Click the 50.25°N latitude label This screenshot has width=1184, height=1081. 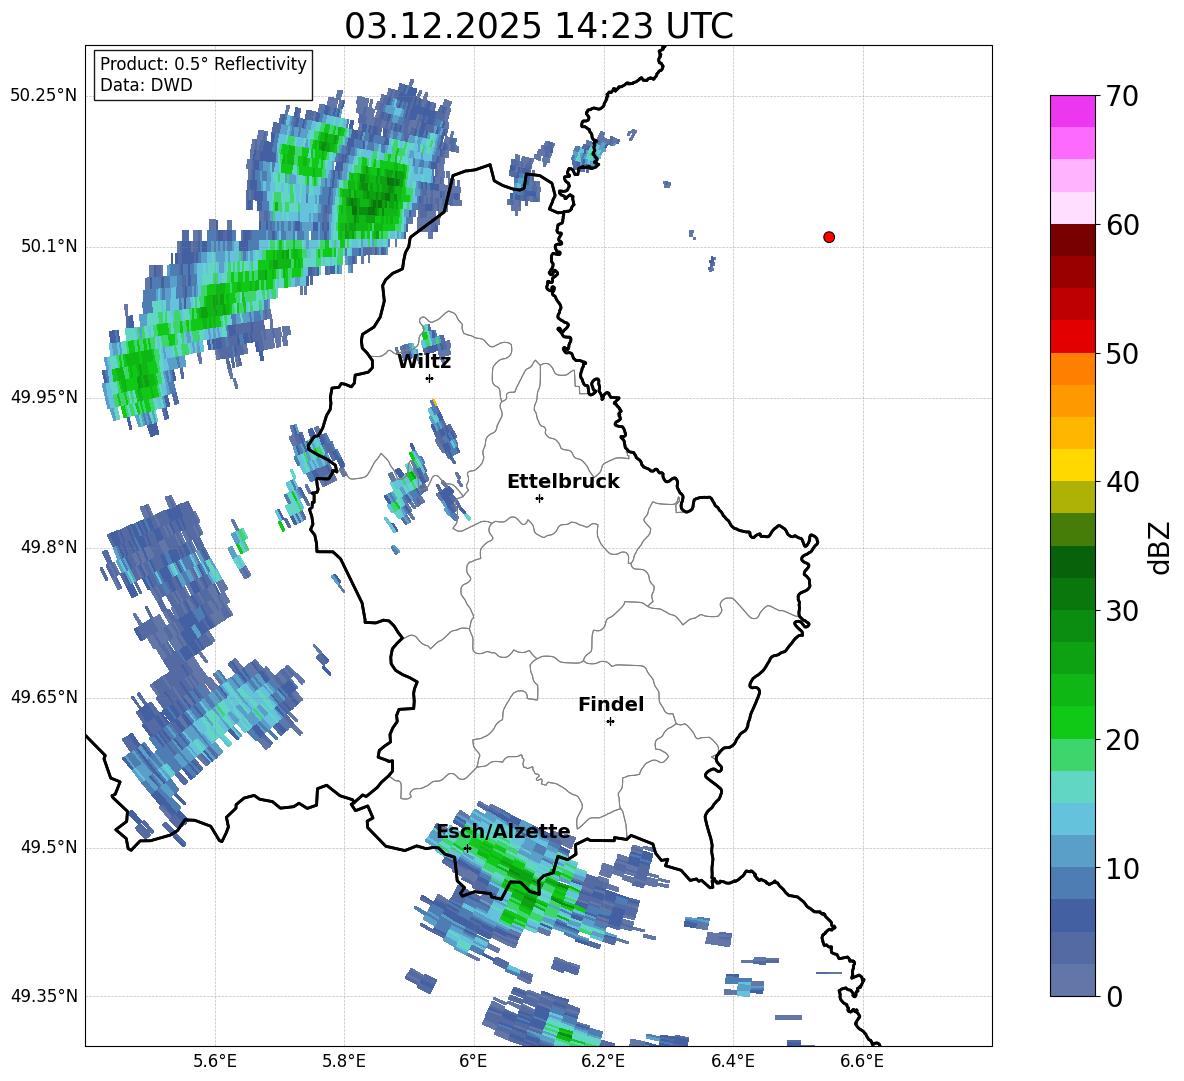[x=44, y=96]
